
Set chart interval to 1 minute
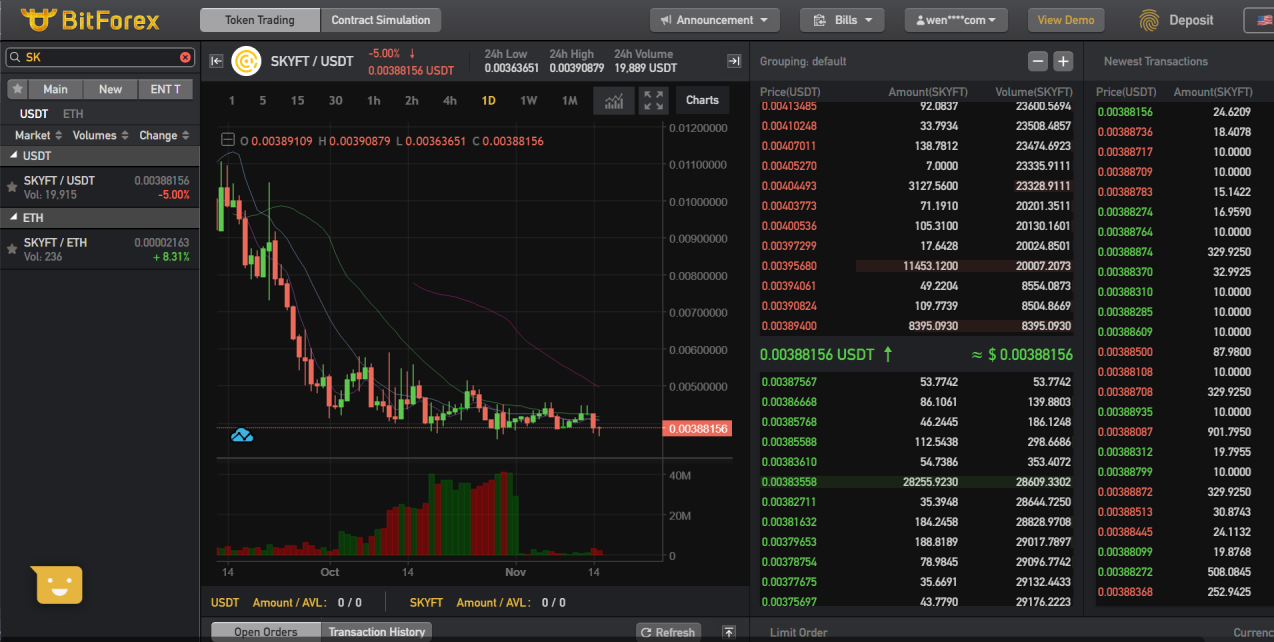[232, 100]
